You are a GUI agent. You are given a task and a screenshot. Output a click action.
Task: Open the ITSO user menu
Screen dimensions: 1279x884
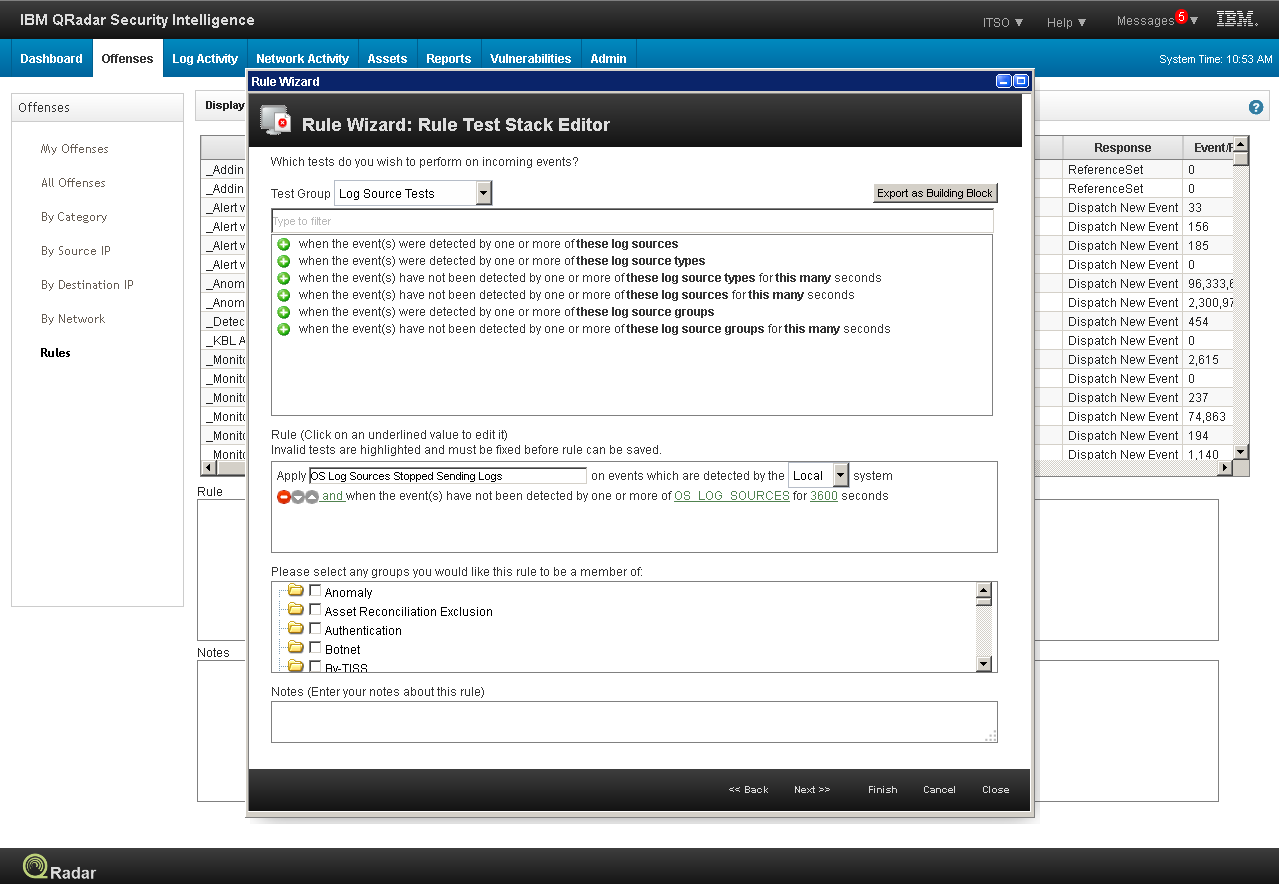click(1003, 21)
